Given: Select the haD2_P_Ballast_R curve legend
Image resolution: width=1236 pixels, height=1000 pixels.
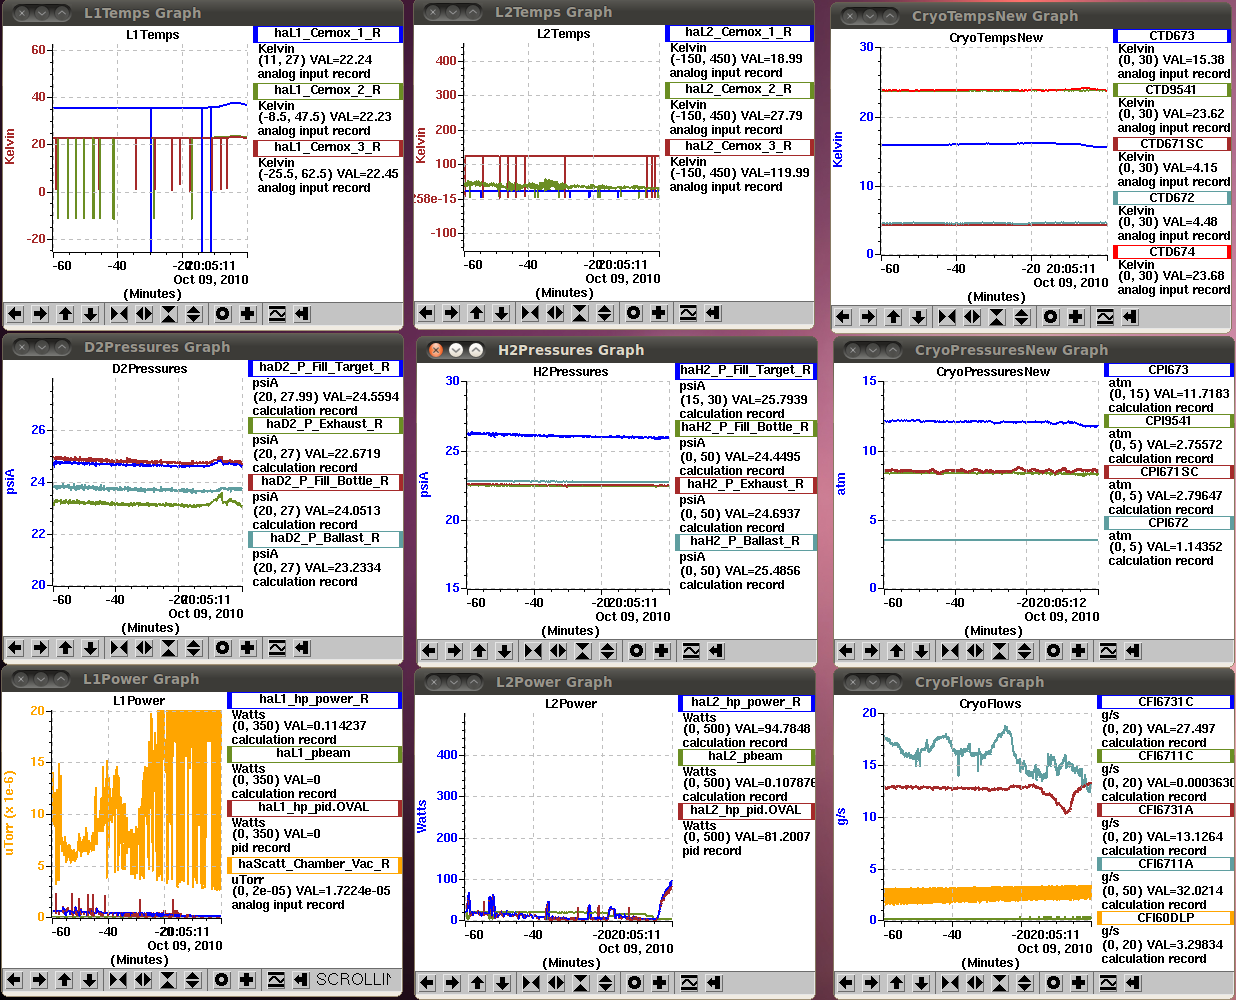Looking at the screenshot, I should (x=325, y=539).
